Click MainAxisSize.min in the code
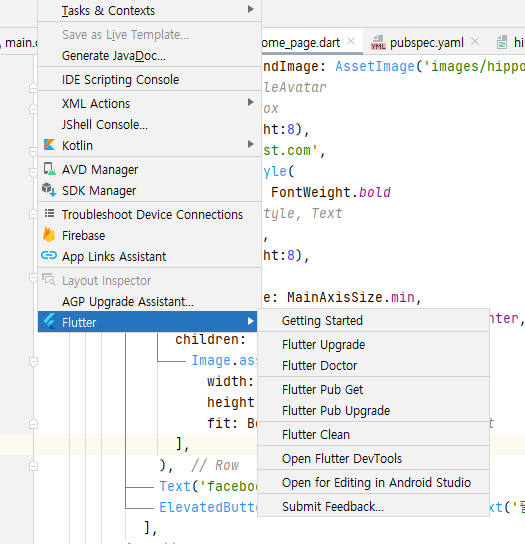 pyautogui.click(x=351, y=297)
